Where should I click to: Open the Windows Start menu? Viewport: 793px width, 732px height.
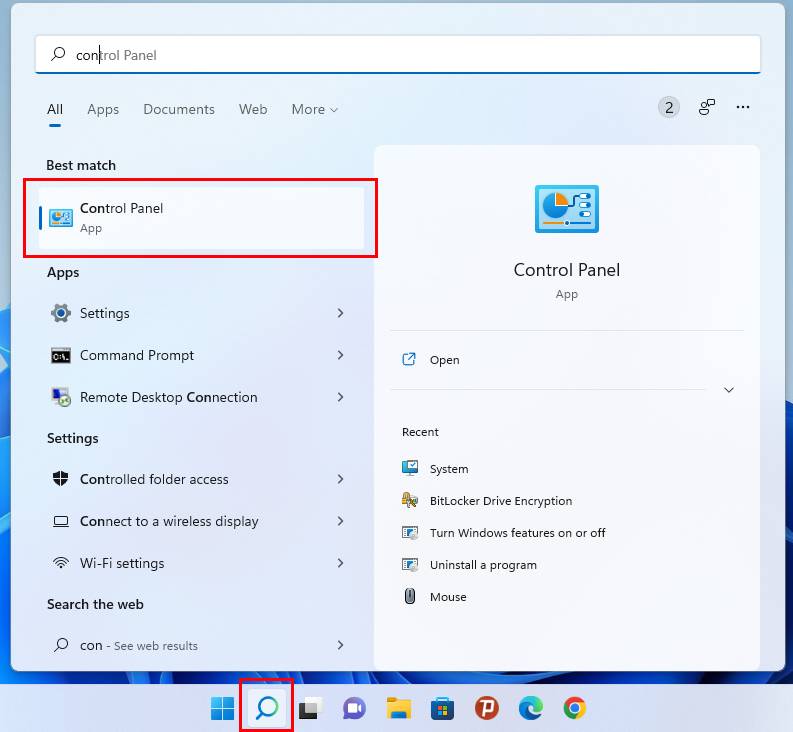222,709
